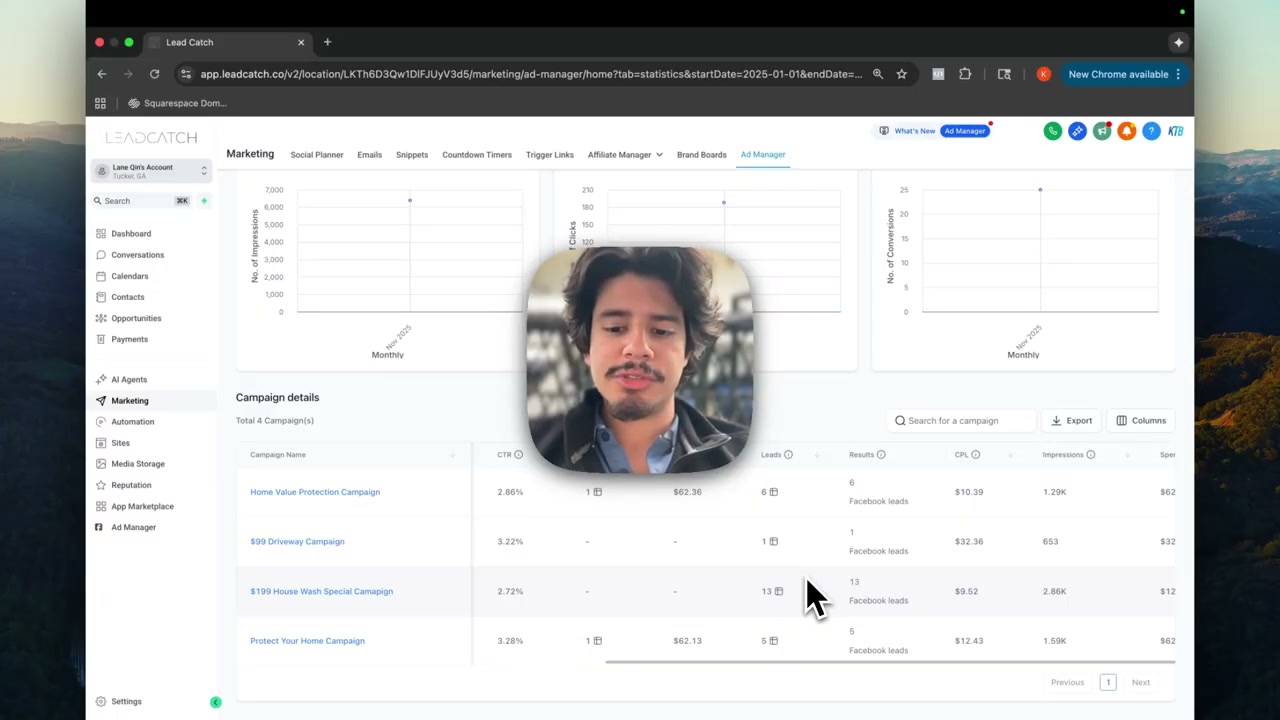Bookmark this page with the star icon
Viewport: 1280px width, 720px height.
tap(901, 74)
